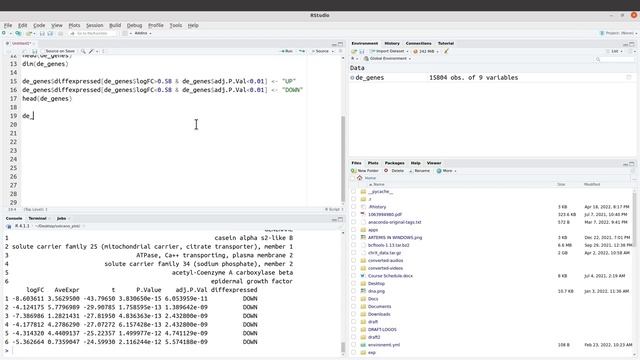
Task: Click the Open Project icon in main toolbar
Action: (x=29, y=33)
